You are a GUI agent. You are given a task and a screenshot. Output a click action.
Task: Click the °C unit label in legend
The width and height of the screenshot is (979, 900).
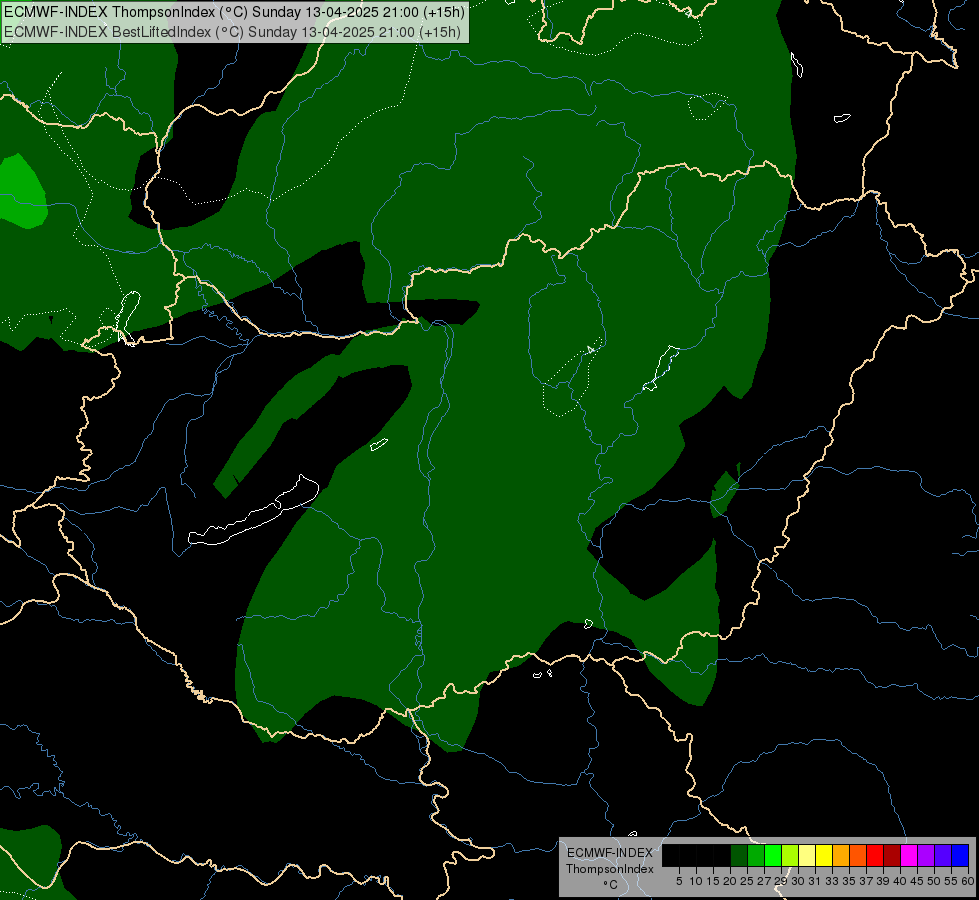(x=611, y=884)
